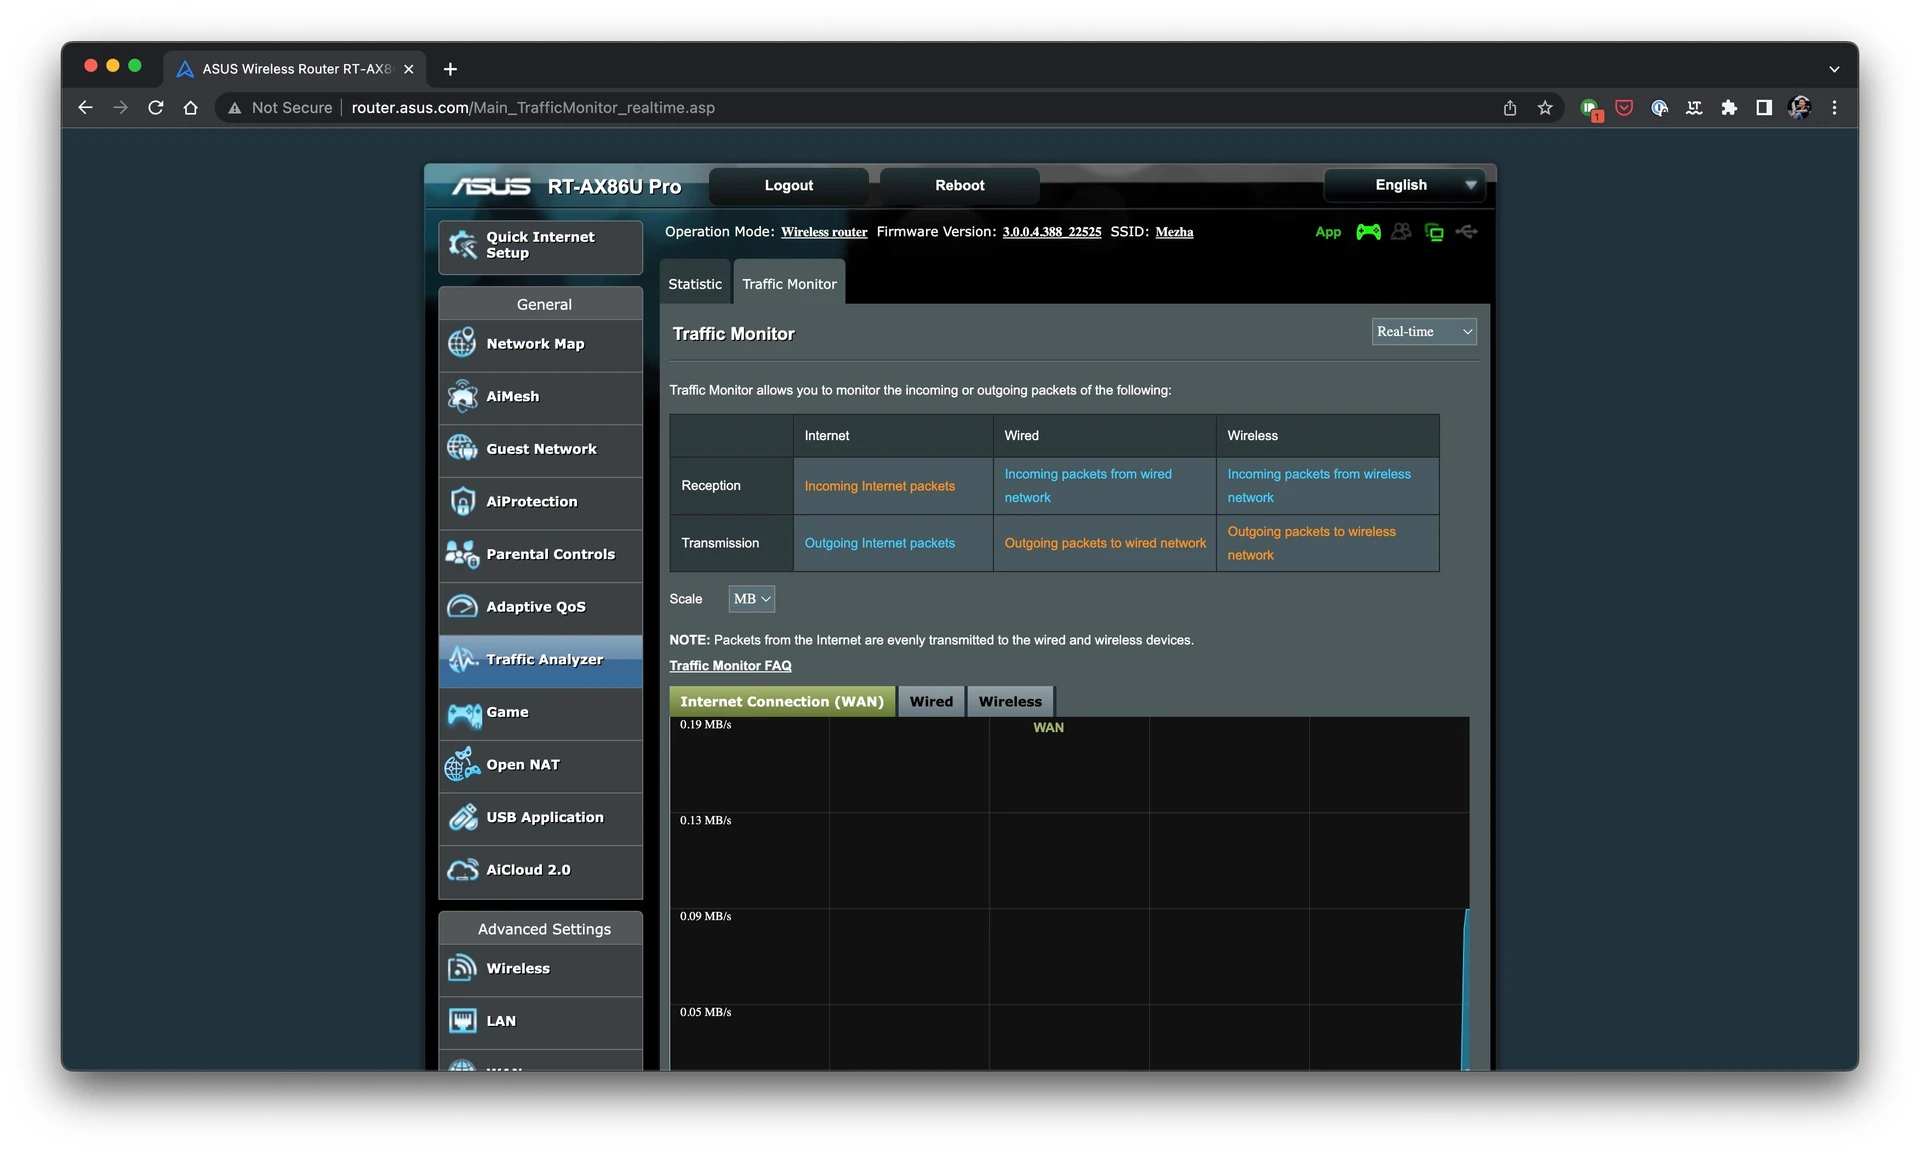The height and width of the screenshot is (1152, 1920).
Task: Click the Not Secure site info badge
Action: [x=281, y=108]
